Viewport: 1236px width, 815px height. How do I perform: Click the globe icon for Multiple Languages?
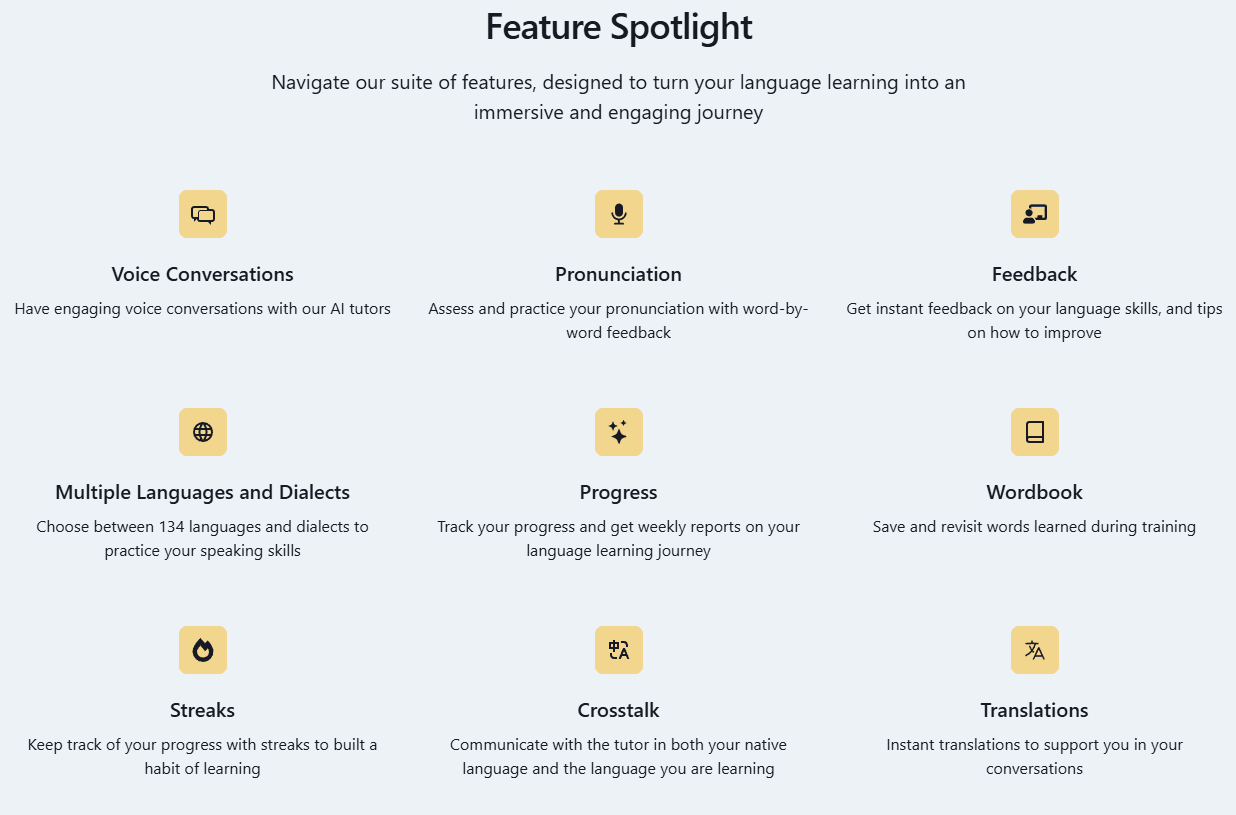pos(203,432)
